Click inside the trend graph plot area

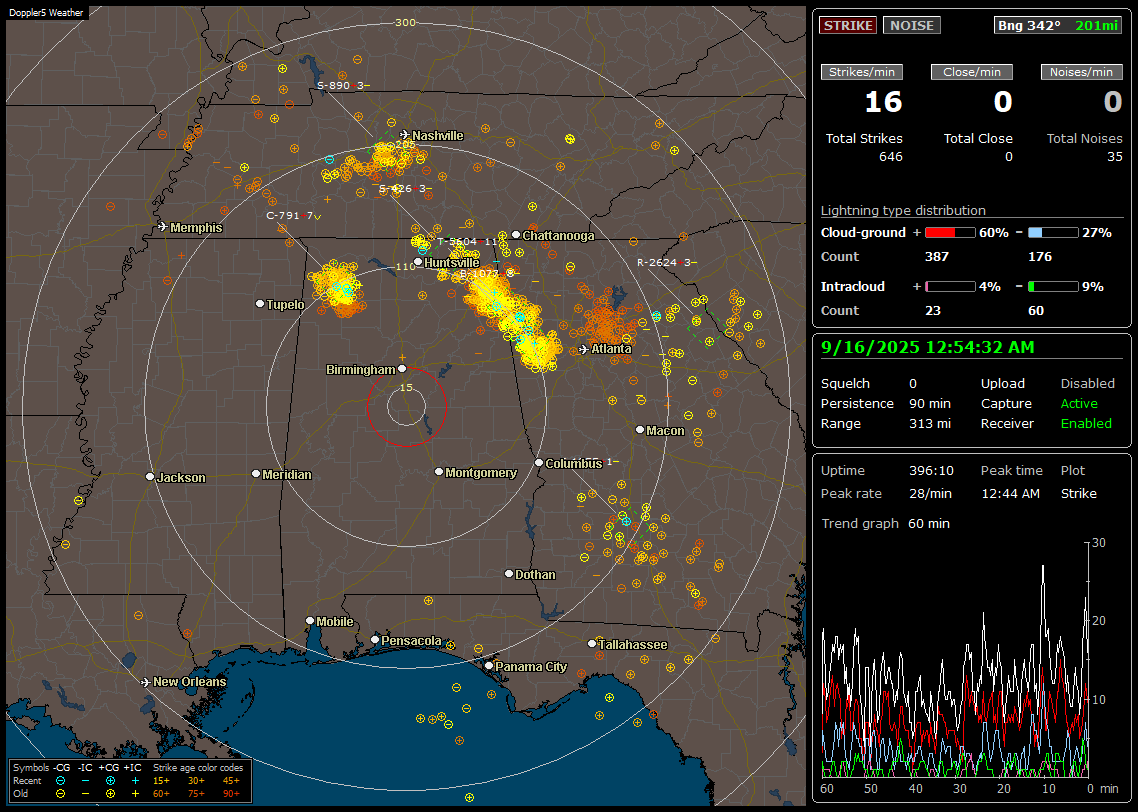point(954,660)
